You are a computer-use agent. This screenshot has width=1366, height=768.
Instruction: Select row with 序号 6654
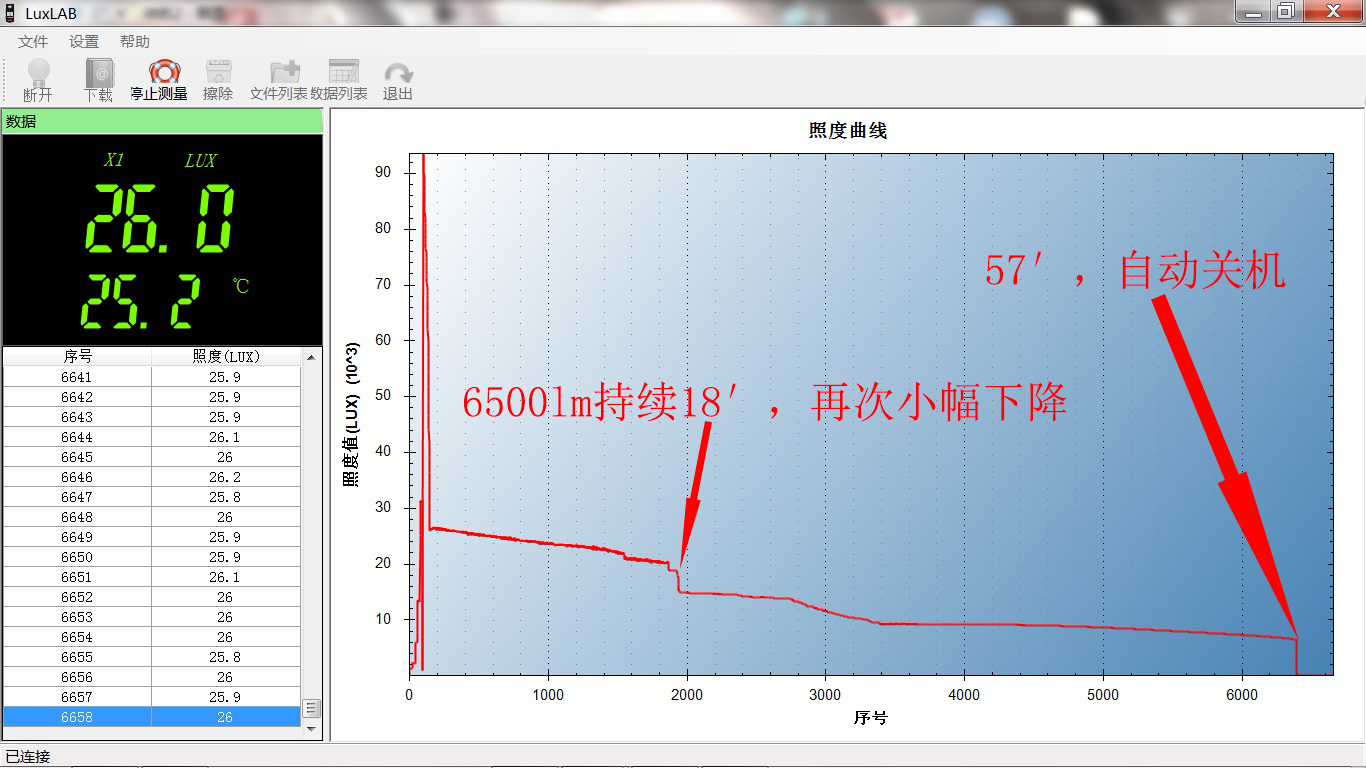coord(151,637)
